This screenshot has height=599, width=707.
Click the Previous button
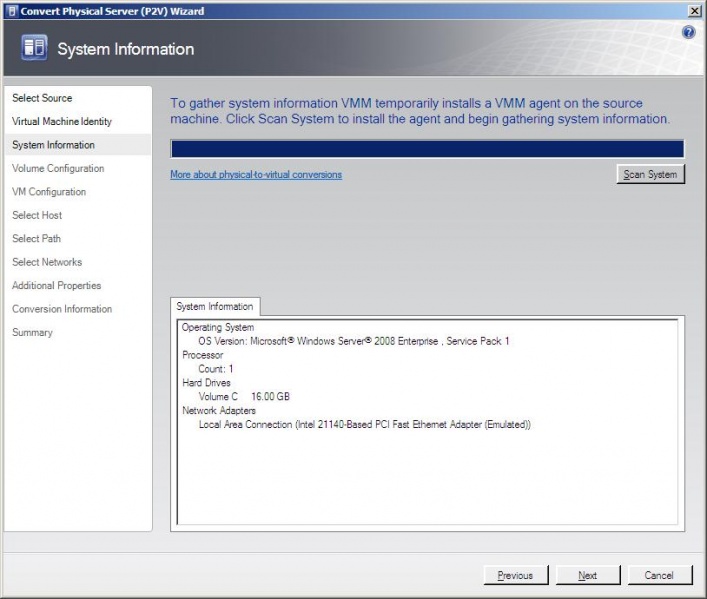[x=515, y=575]
